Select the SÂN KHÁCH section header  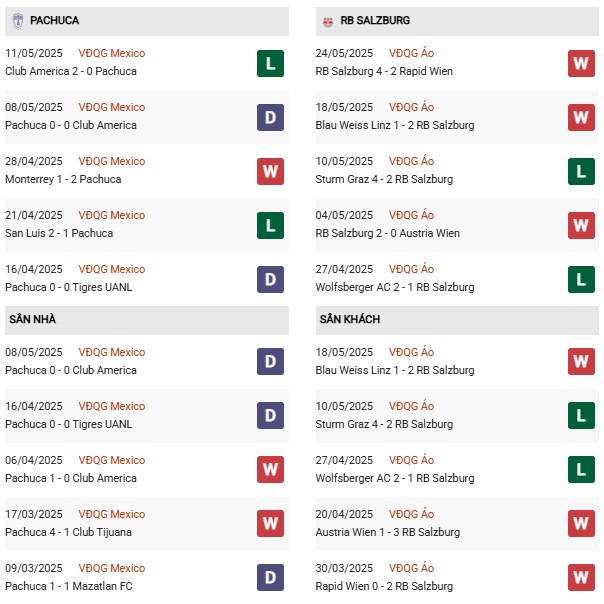tap(350, 319)
